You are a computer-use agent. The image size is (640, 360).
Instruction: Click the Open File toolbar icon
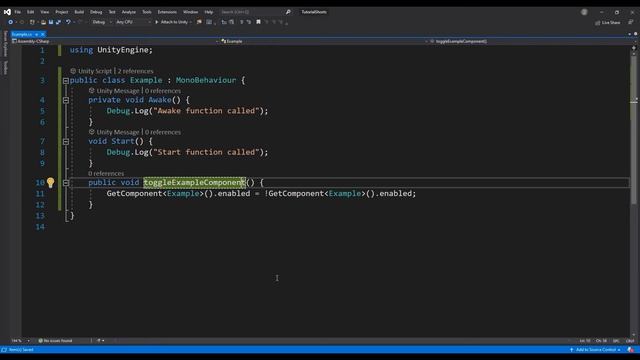[x=43, y=22]
